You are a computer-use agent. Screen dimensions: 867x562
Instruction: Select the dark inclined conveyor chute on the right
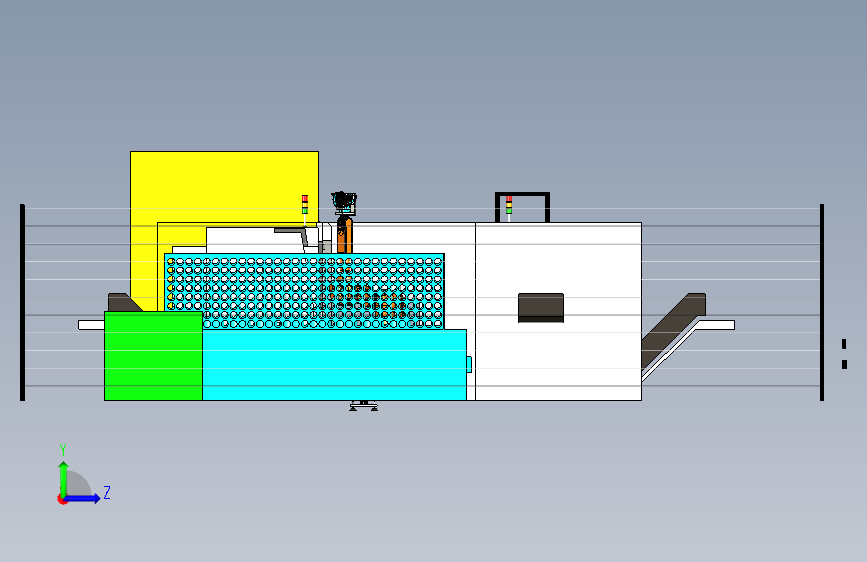(x=673, y=330)
